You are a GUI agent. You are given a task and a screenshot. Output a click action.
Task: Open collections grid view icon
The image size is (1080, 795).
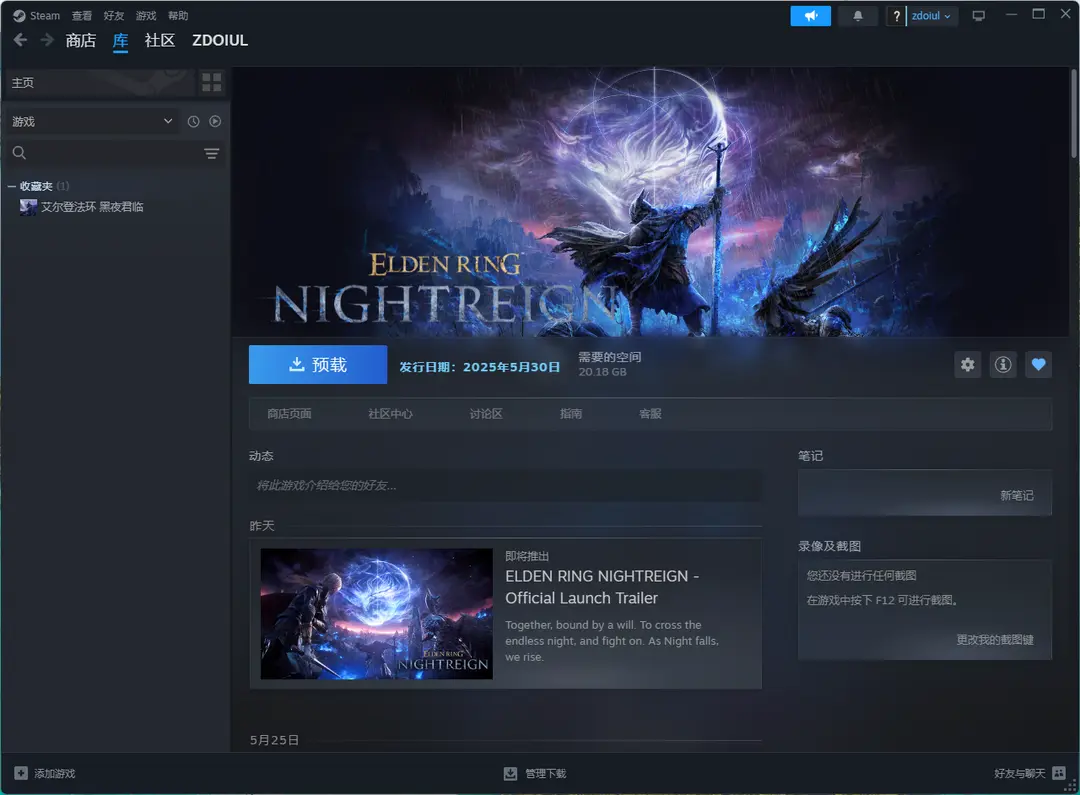tap(211, 83)
